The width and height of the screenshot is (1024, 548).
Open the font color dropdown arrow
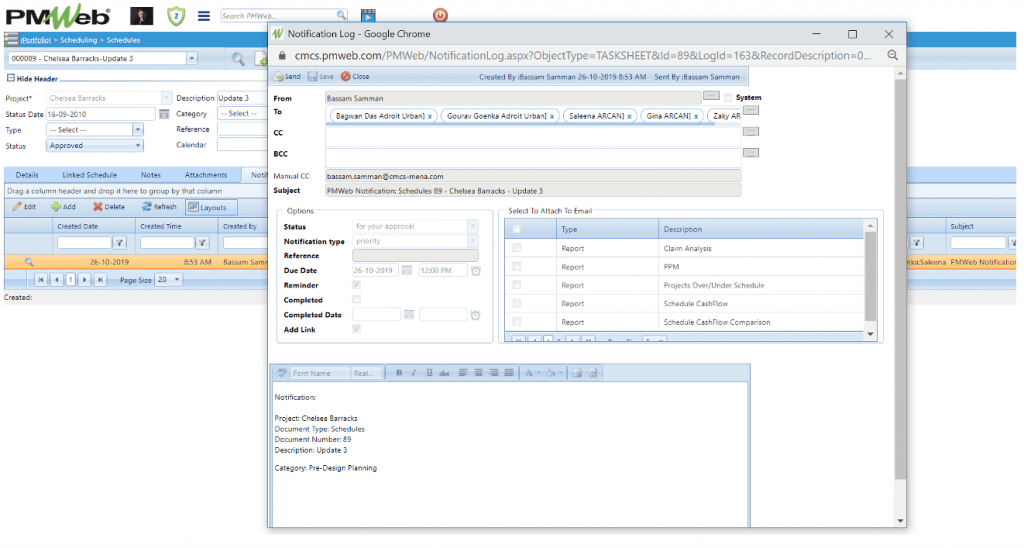(538, 373)
